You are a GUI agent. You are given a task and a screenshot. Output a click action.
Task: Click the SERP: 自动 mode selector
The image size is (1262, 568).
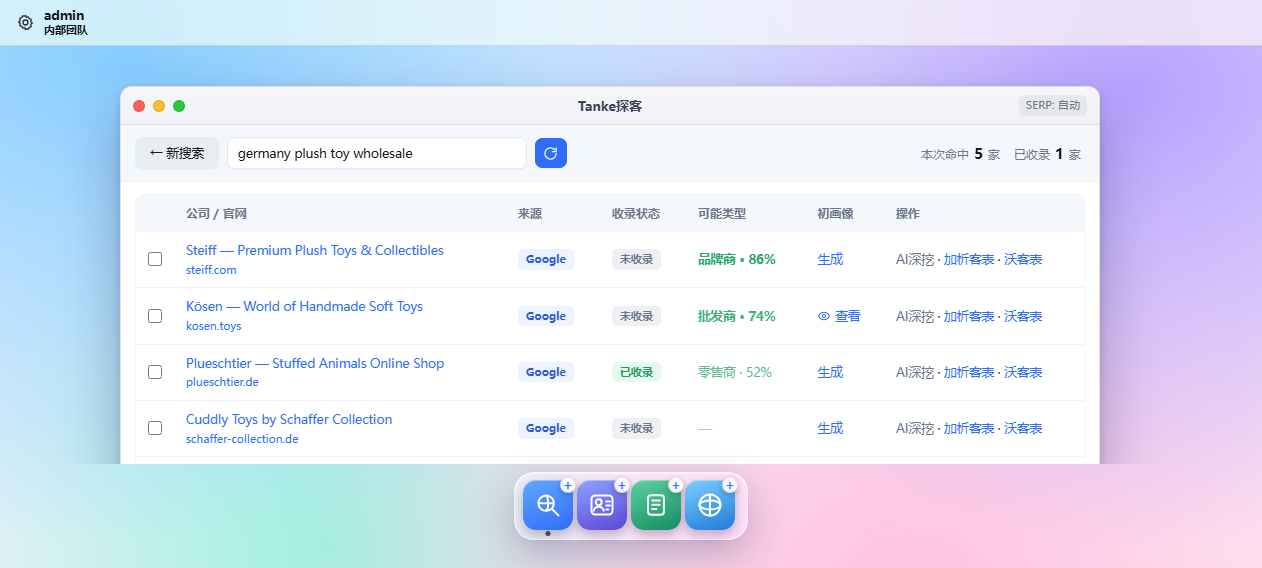[1053, 105]
